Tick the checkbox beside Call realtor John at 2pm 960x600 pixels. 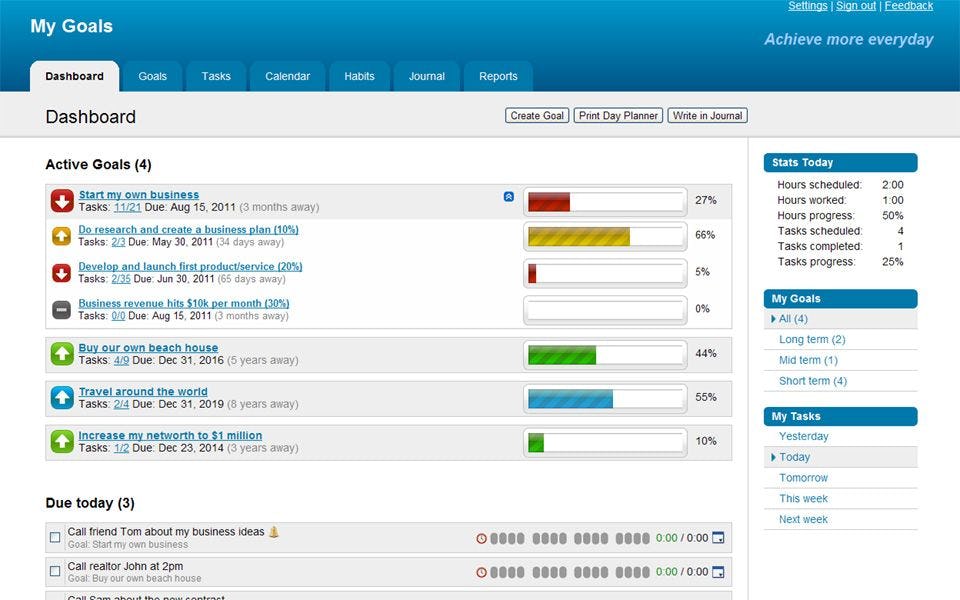click(x=54, y=572)
